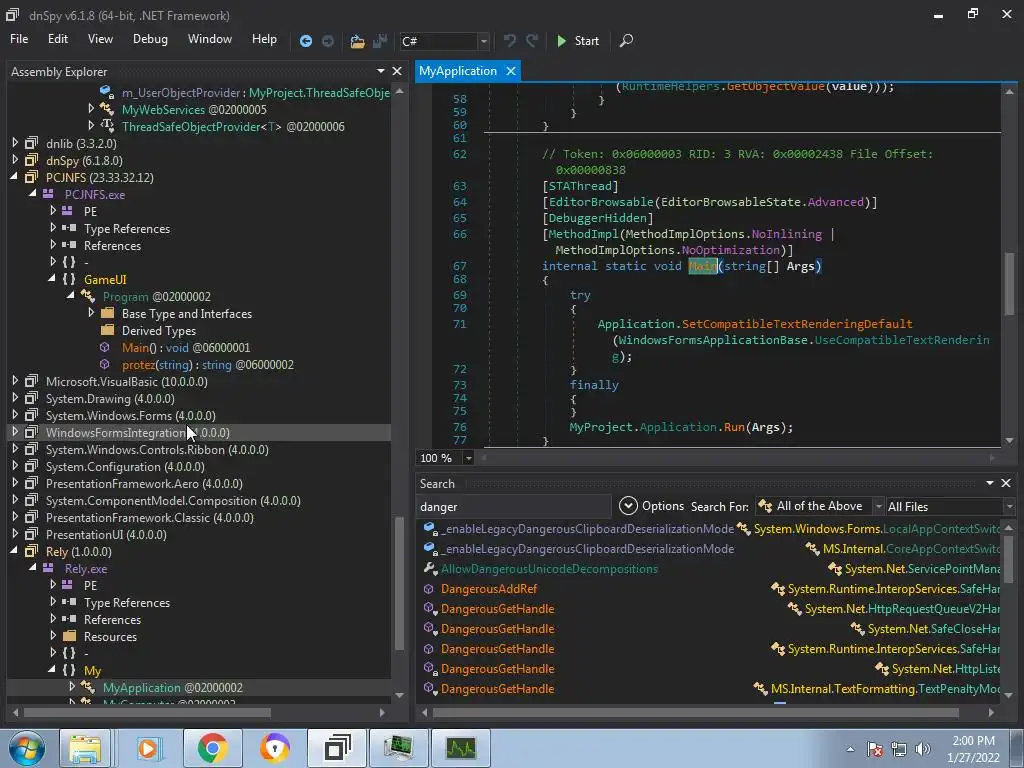Screen dimensions: 1024x768
Task: Click SetCompatibleTextRenderingDefault in the code
Action: click(x=797, y=324)
